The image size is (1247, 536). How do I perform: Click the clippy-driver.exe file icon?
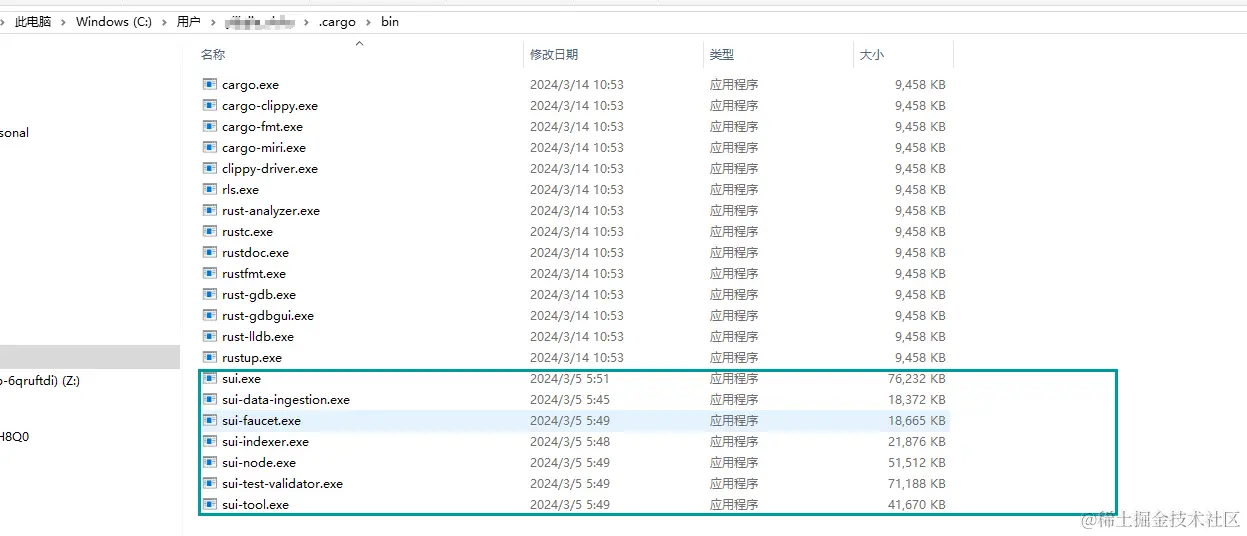[x=210, y=169]
